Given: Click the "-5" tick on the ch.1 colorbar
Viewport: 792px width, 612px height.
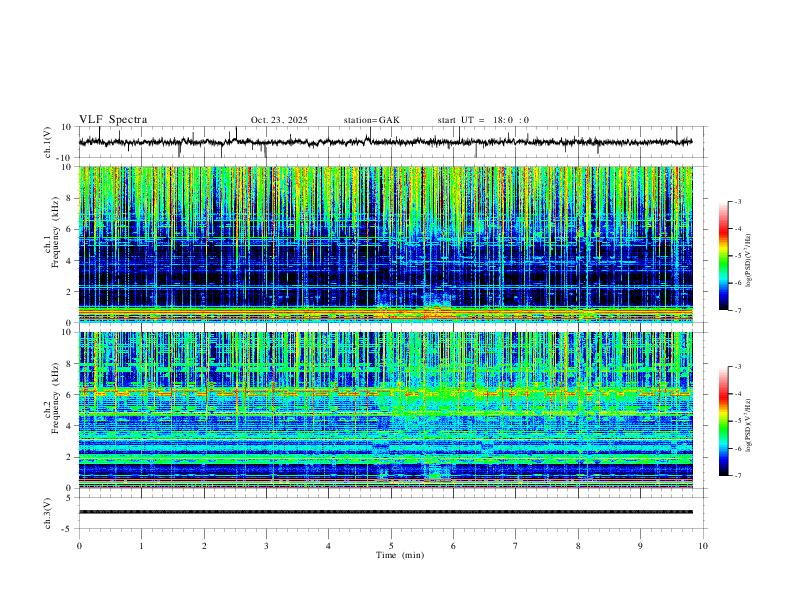Looking at the screenshot, I should click(x=738, y=256).
